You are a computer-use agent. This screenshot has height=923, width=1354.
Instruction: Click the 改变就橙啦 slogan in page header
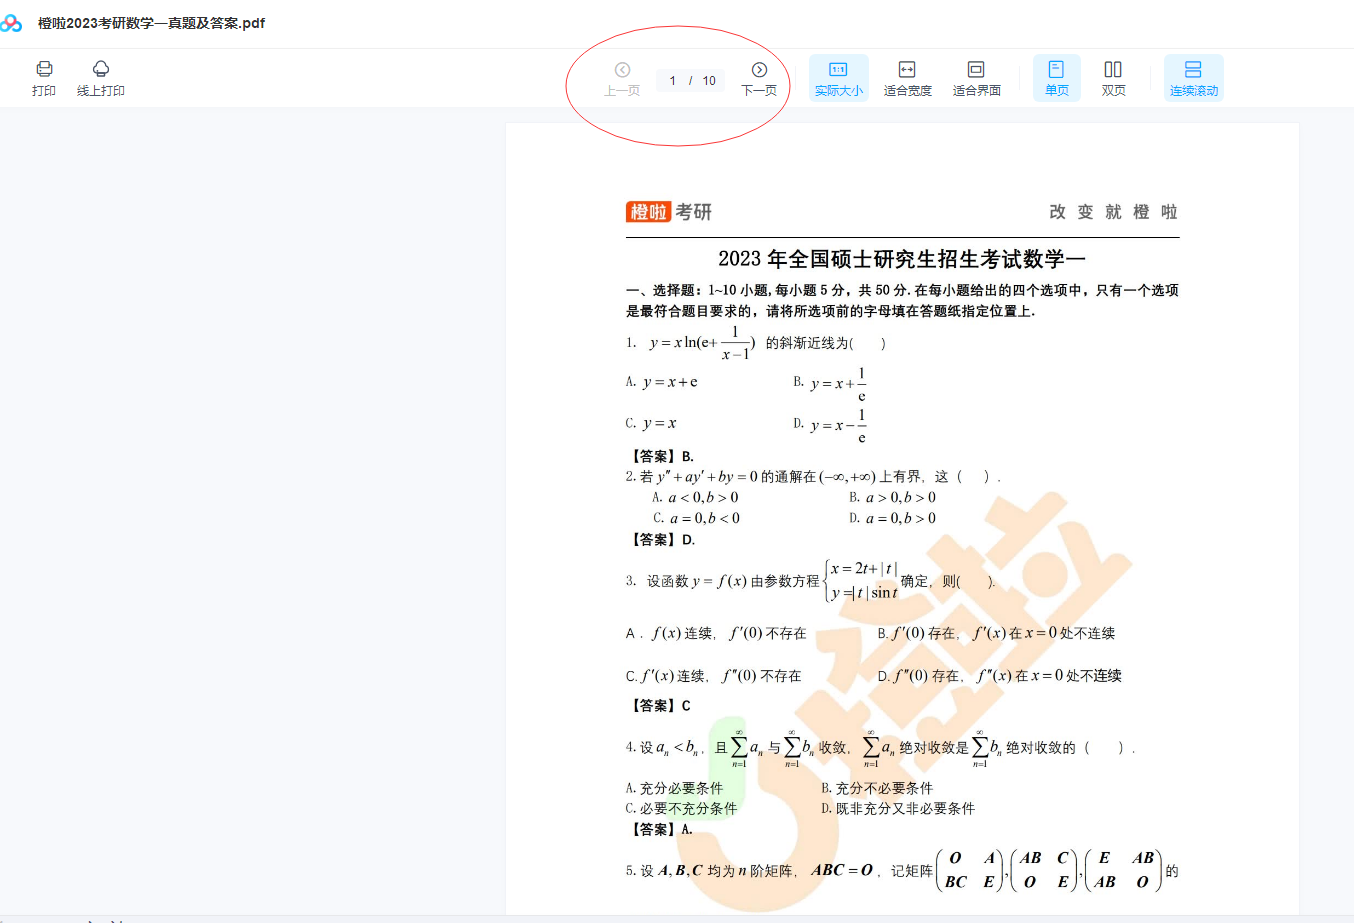click(x=1113, y=212)
